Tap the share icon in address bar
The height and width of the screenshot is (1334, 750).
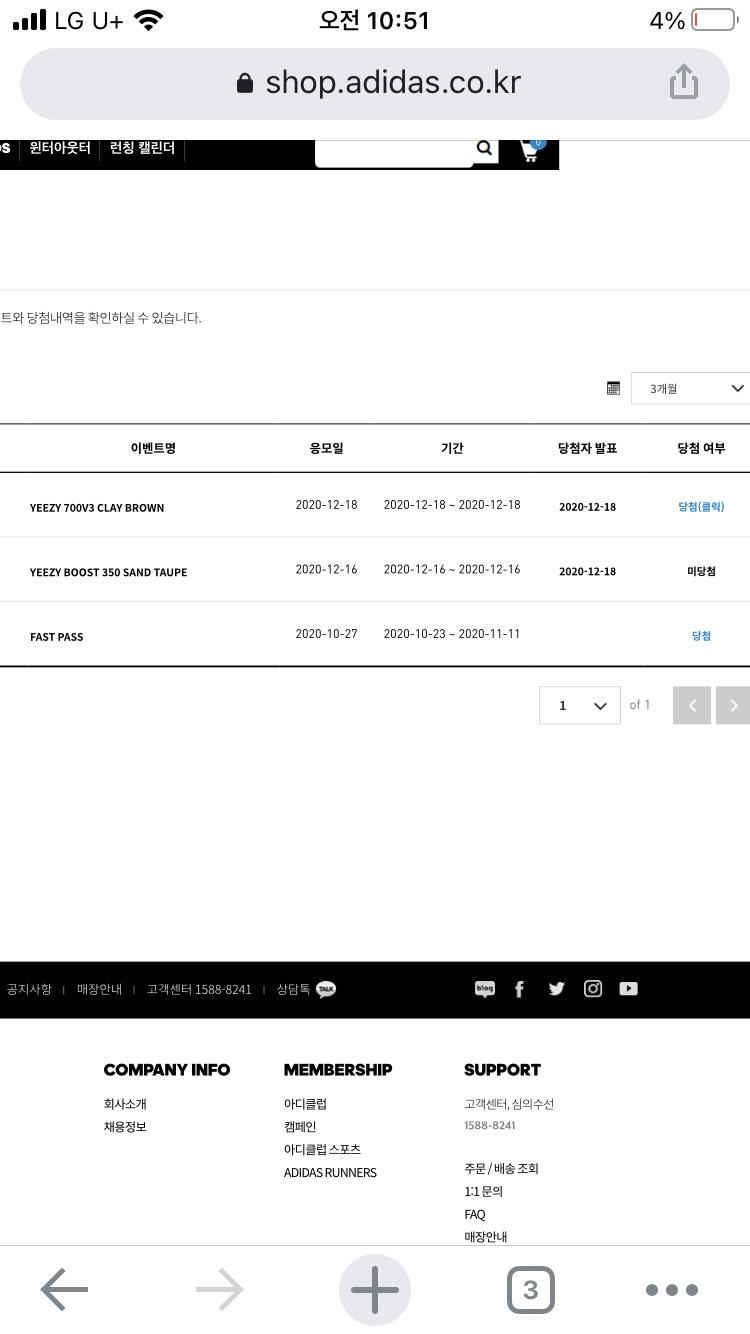pyautogui.click(x=684, y=82)
